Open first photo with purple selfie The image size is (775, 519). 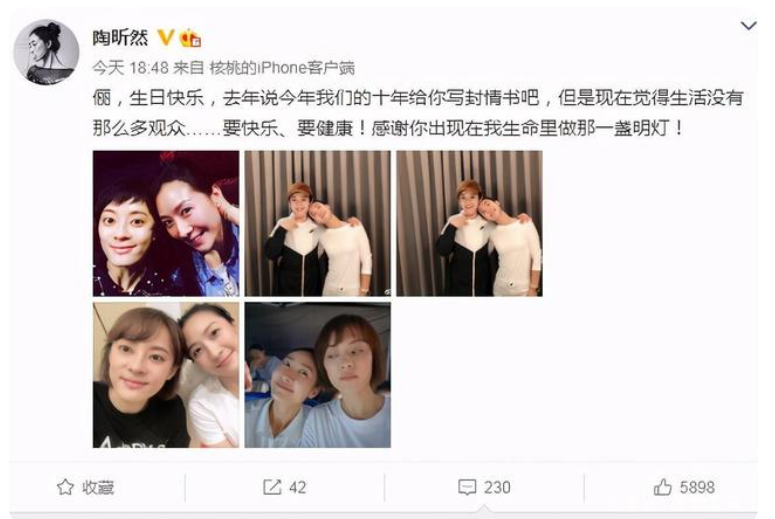tap(166, 223)
